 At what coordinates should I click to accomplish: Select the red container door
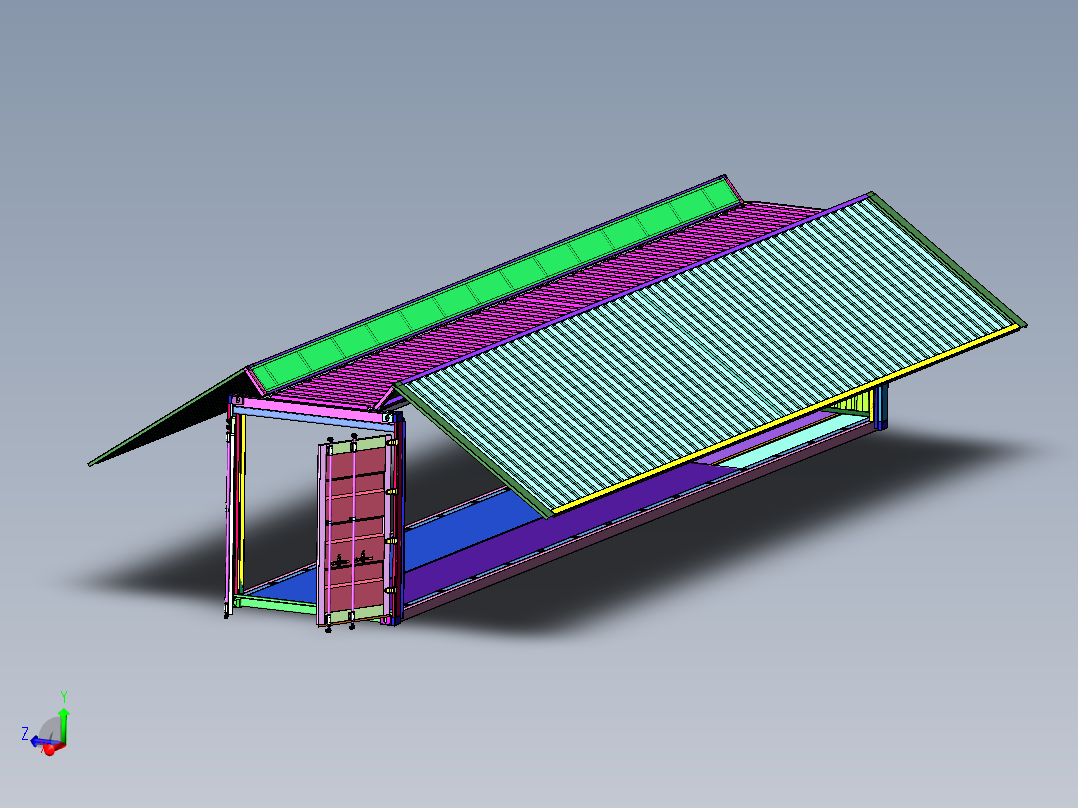click(x=355, y=529)
